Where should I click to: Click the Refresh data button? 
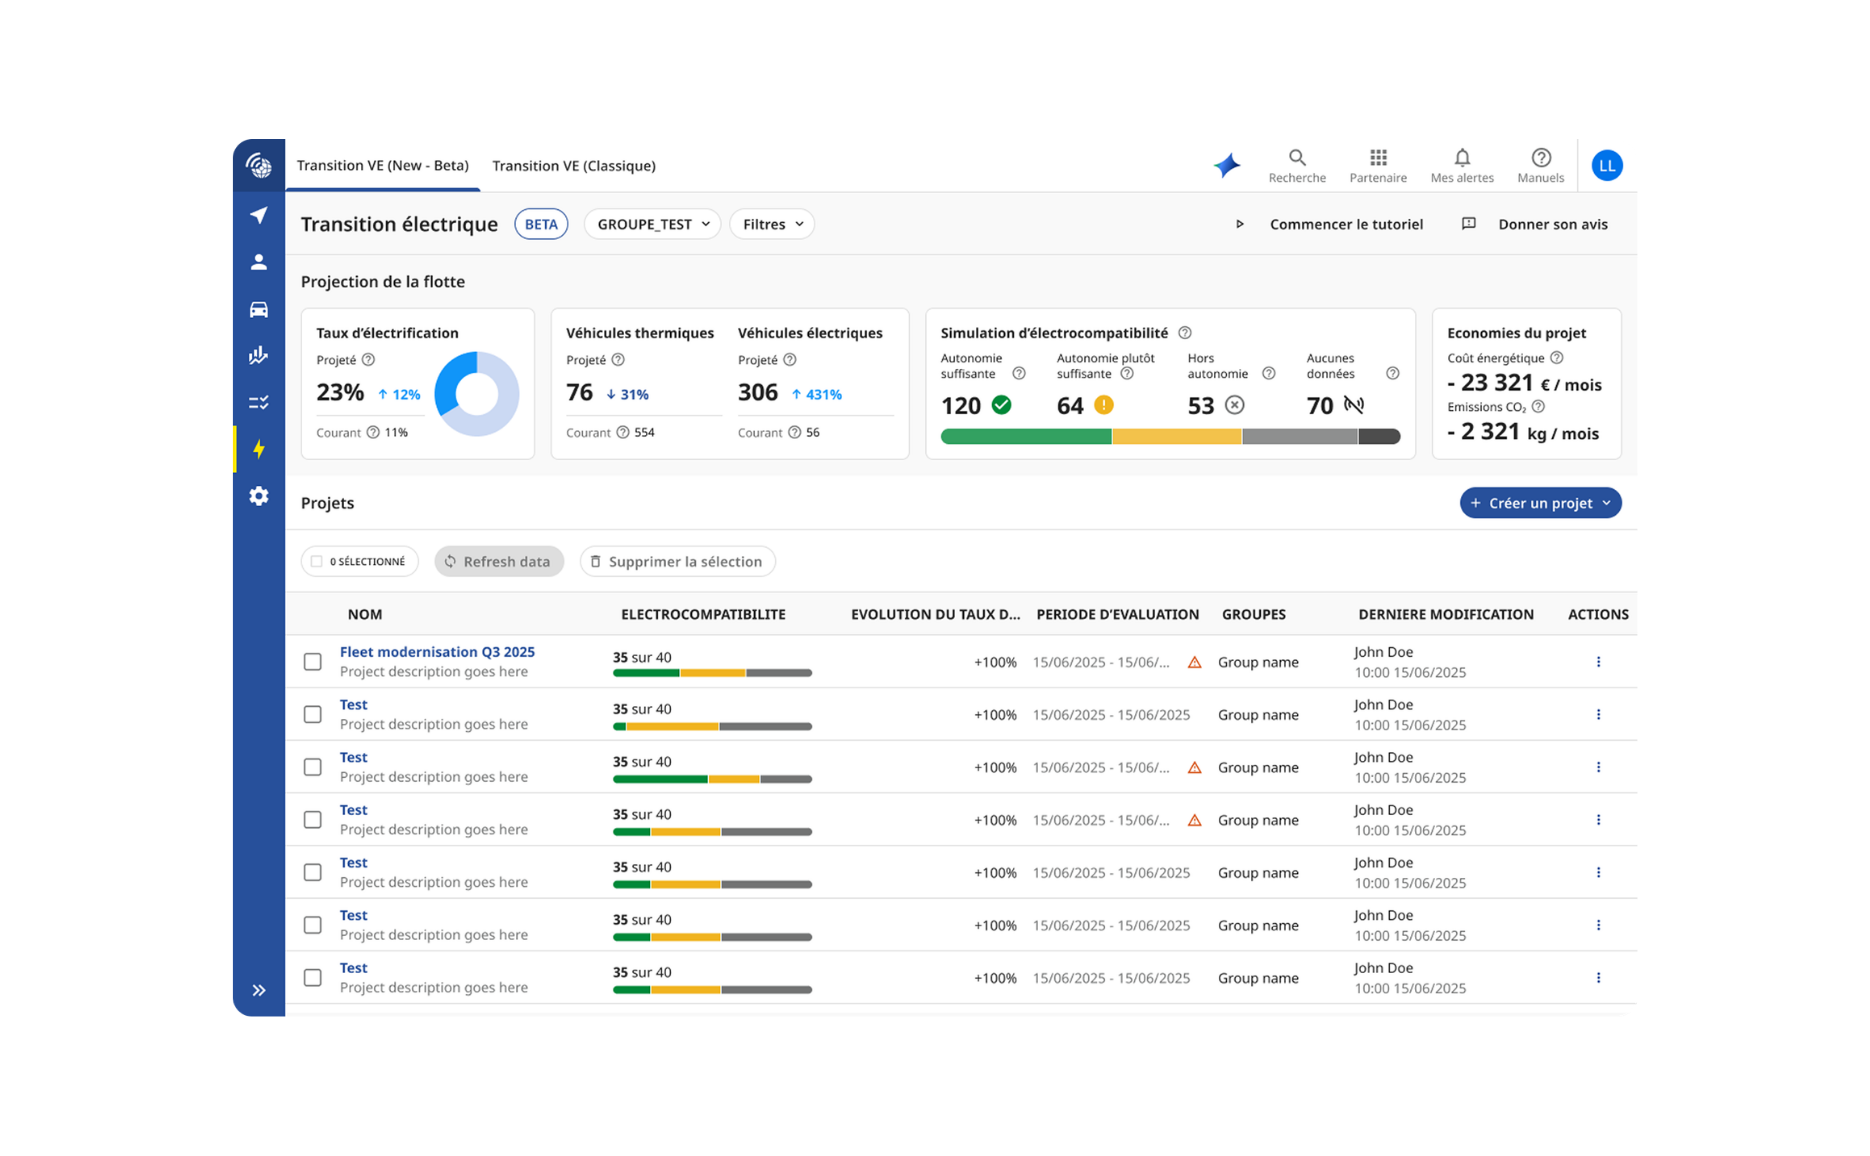tap(499, 562)
